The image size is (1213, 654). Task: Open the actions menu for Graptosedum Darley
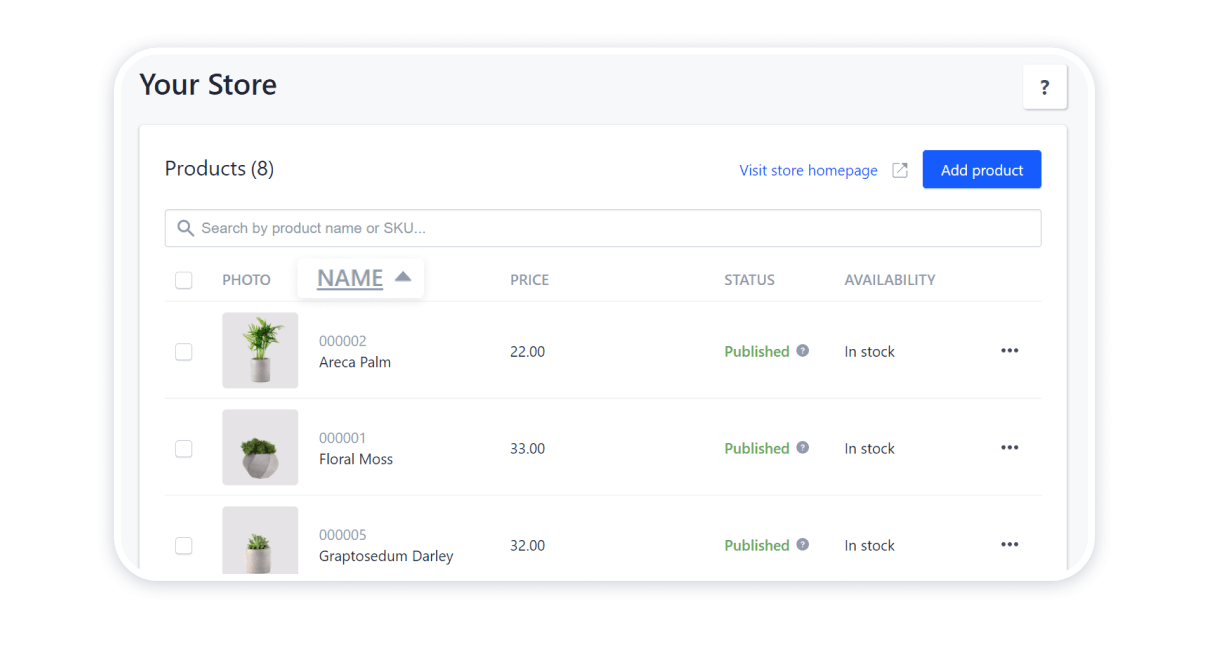click(x=1009, y=544)
